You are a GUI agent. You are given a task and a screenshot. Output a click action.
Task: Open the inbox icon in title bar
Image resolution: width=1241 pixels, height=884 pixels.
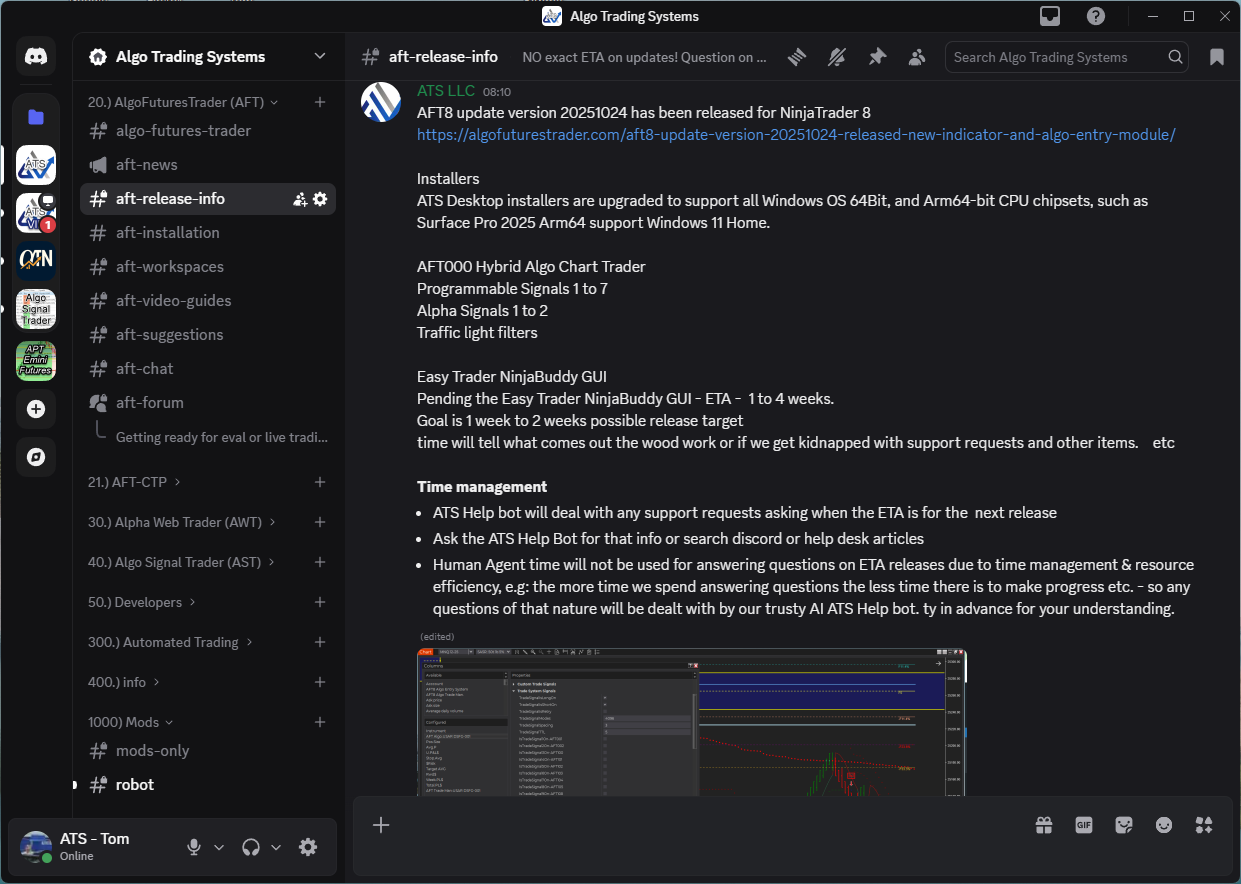(x=1050, y=16)
